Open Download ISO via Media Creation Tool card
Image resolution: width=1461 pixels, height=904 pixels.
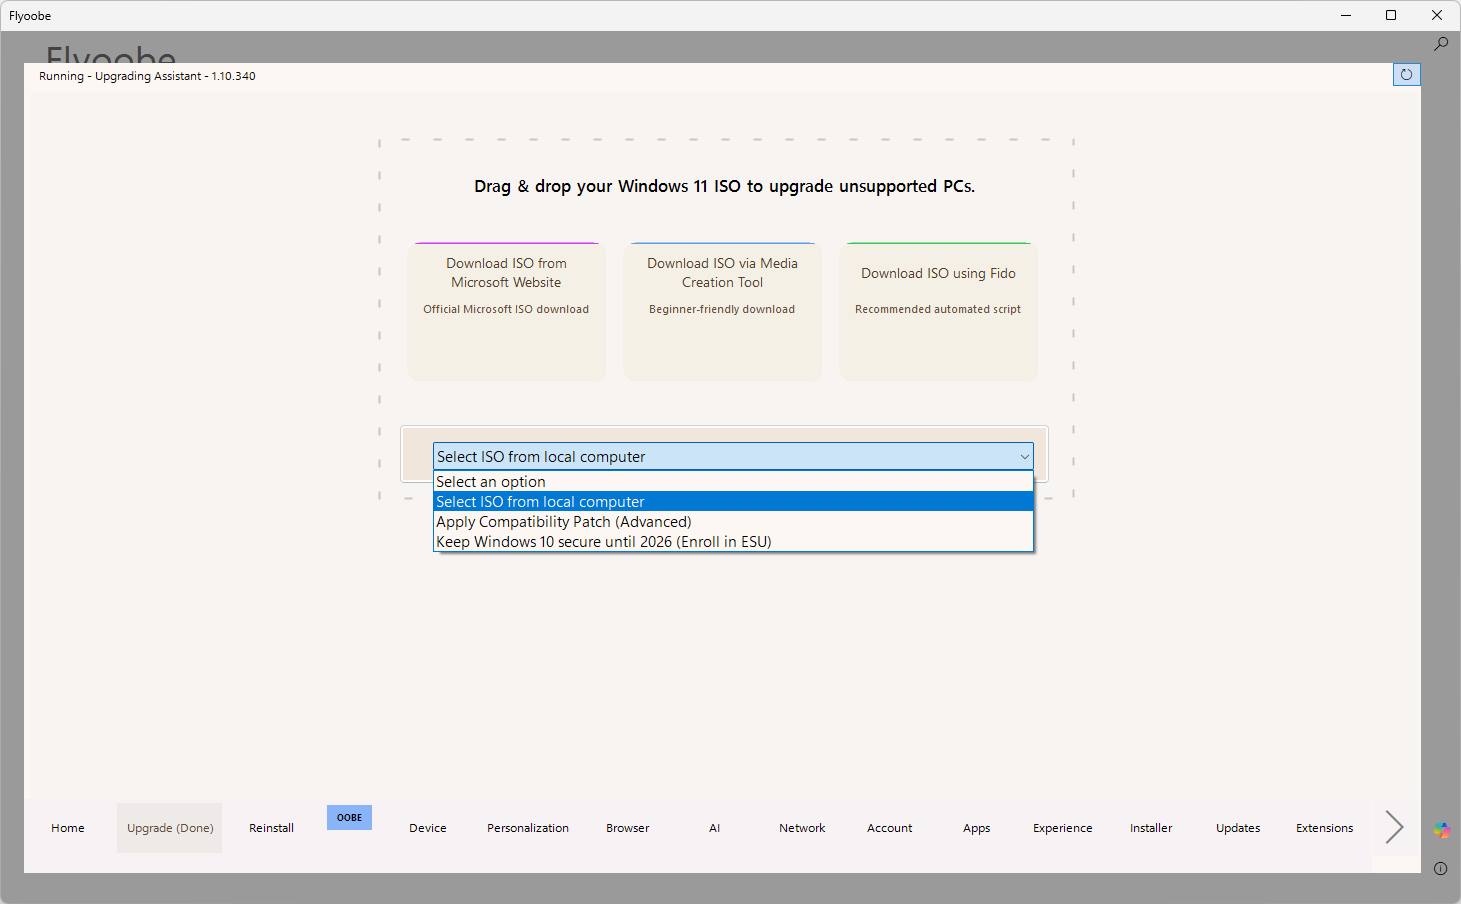pos(722,311)
